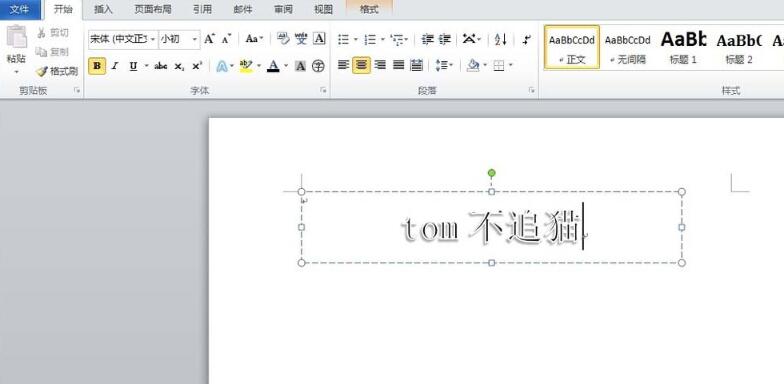Open underline style dropdown arrow

[146, 66]
